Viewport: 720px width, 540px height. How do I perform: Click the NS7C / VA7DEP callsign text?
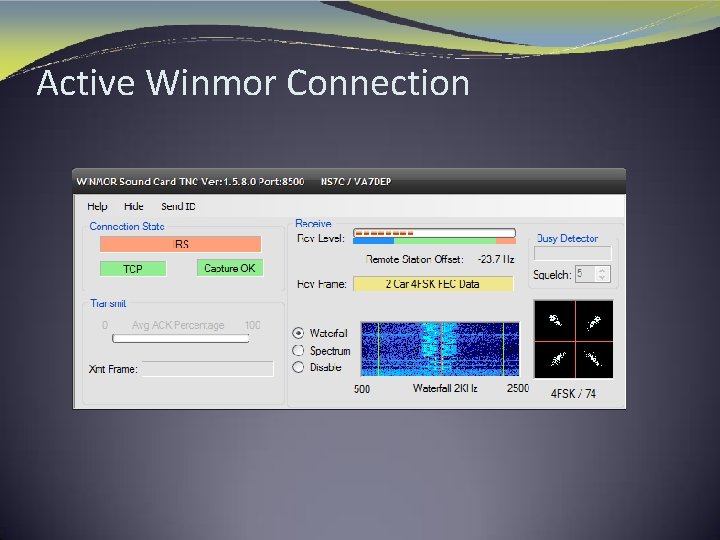(x=356, y=181)
